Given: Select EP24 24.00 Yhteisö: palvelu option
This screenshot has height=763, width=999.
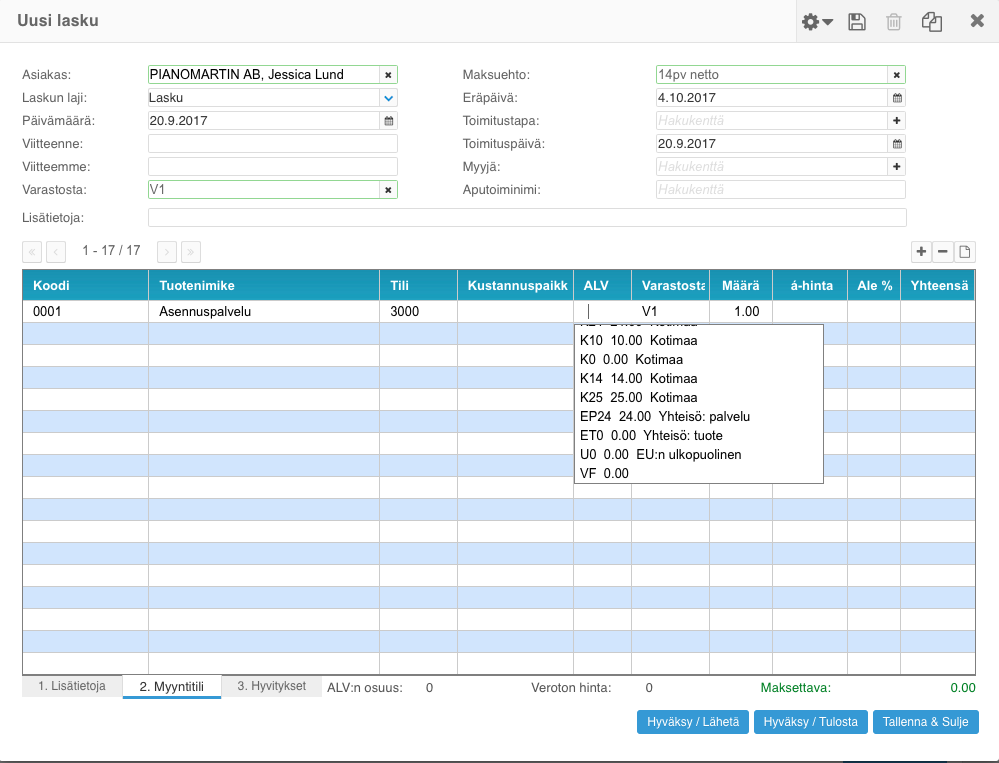Looking at the screenshot, I should 698,417.
